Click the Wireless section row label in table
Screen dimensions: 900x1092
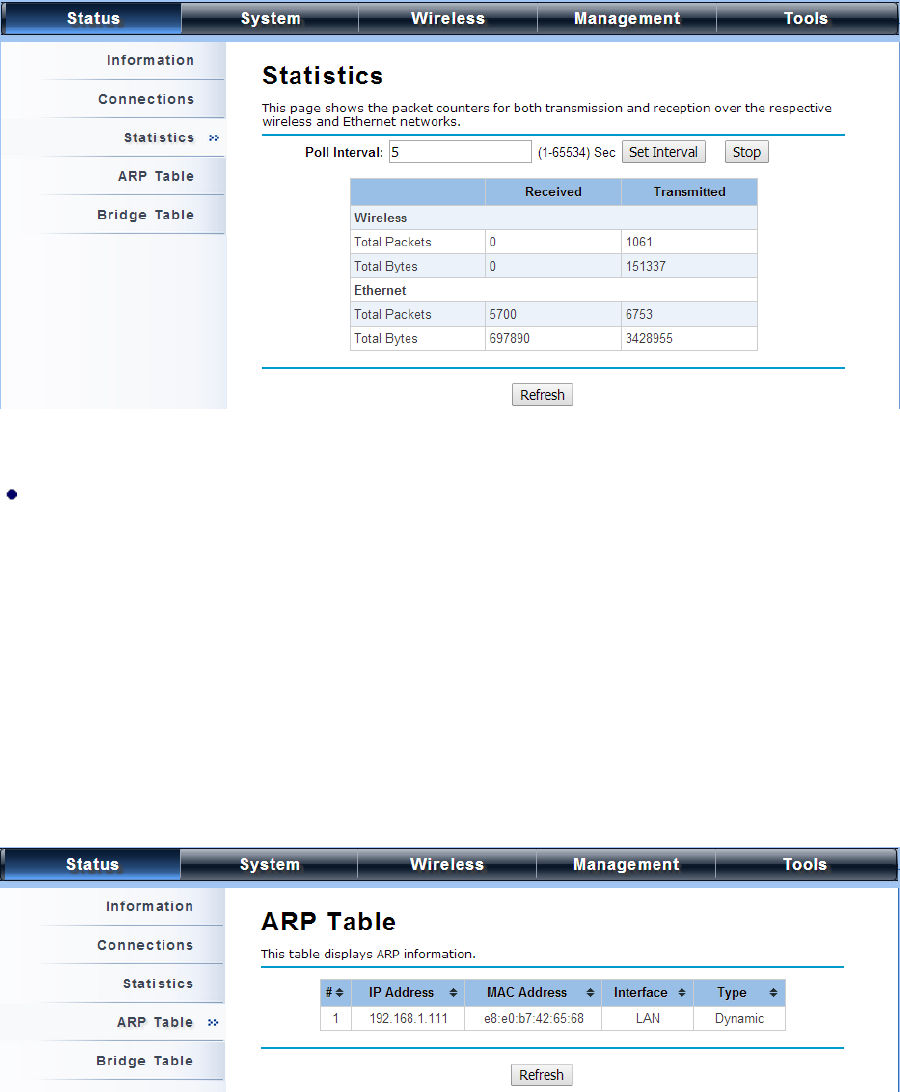(380, 218)
